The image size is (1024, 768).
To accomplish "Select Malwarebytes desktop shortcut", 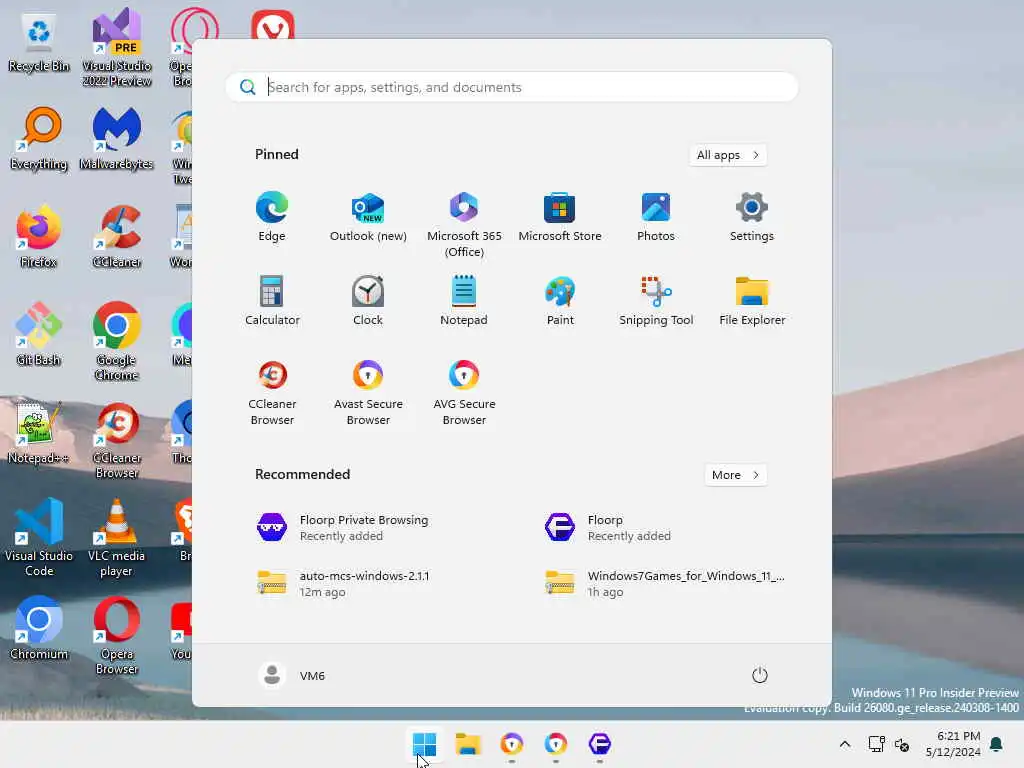I will (x=117, y=139).
